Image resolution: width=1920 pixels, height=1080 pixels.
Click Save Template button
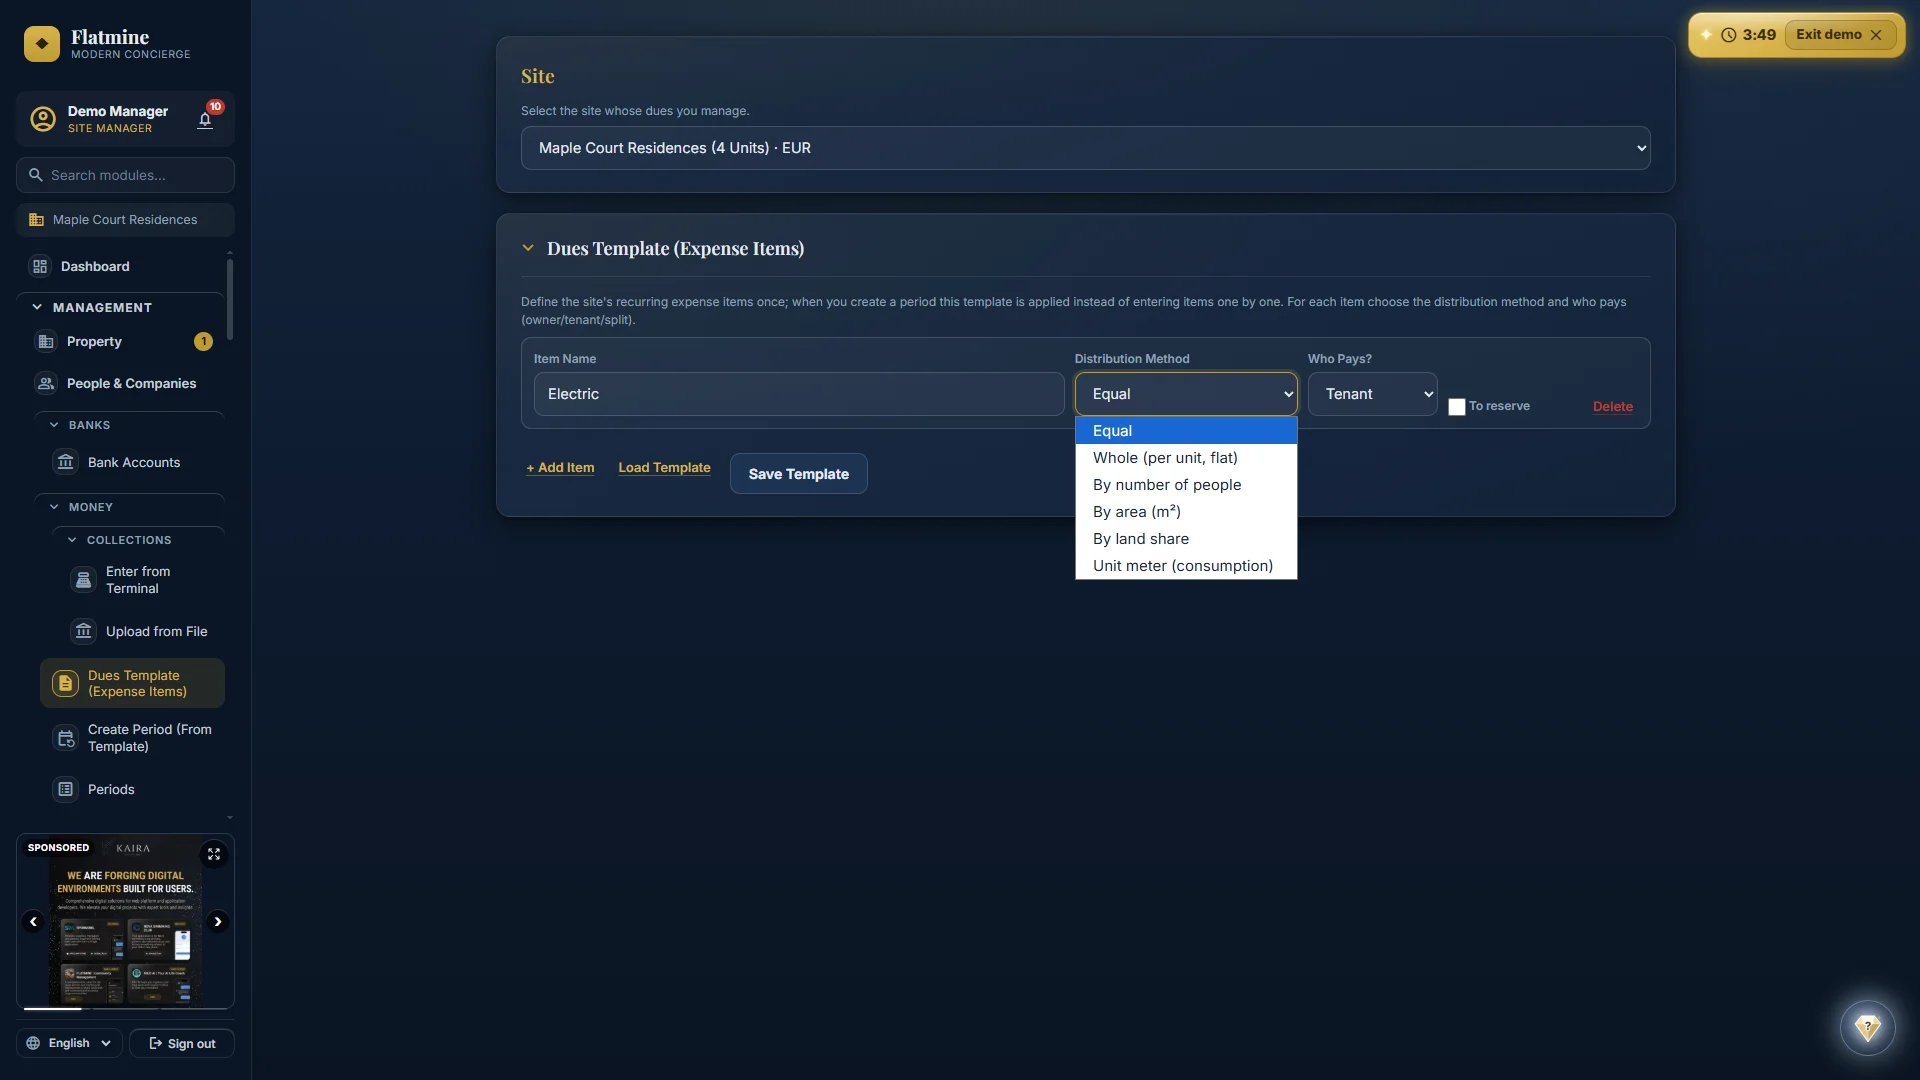tap(798, 474)
